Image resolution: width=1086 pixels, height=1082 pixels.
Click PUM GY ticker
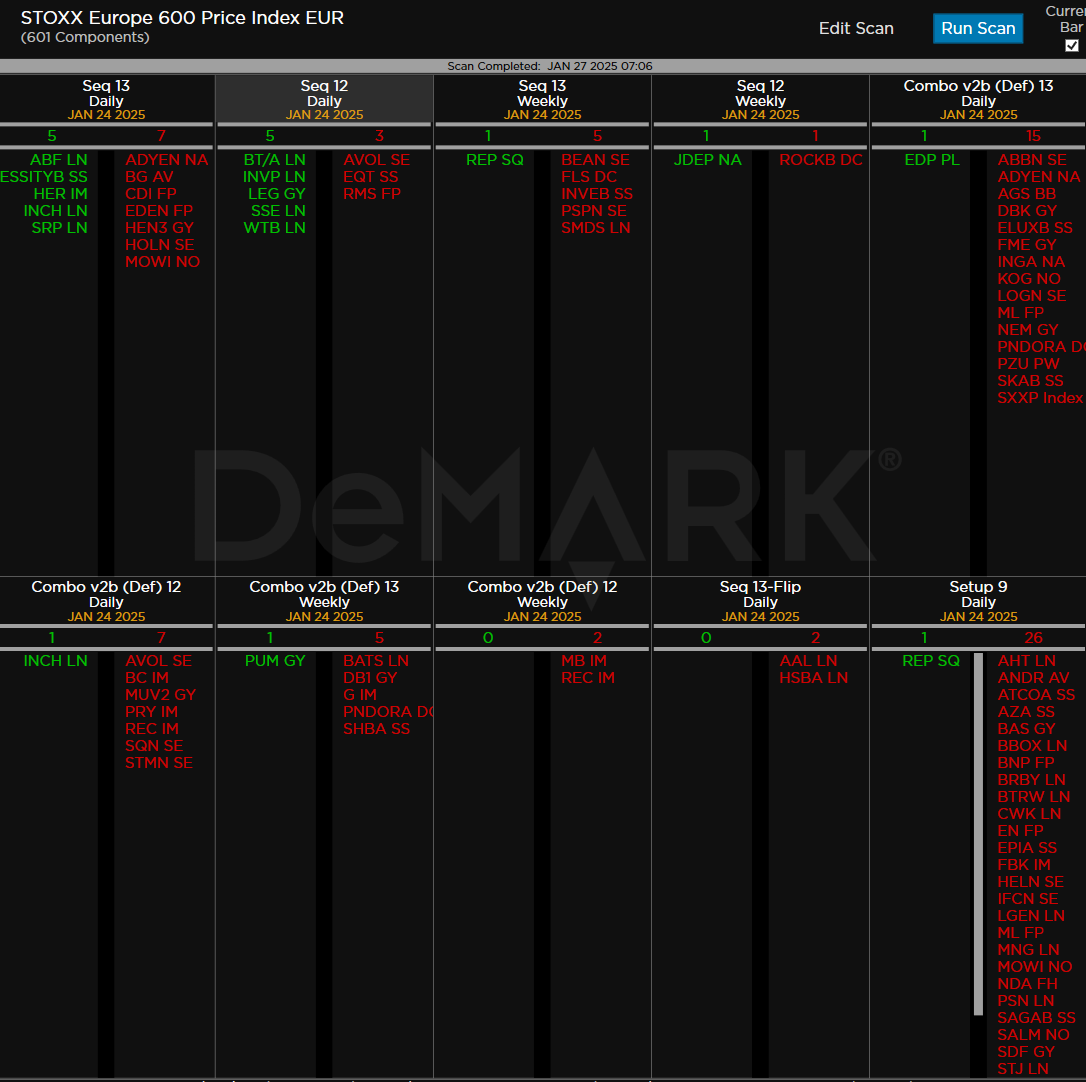click(x=275, y=661)
